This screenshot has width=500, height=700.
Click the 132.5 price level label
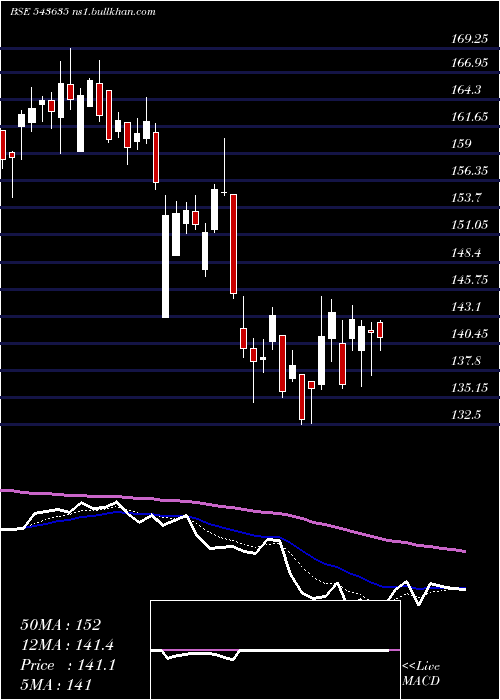467,414
